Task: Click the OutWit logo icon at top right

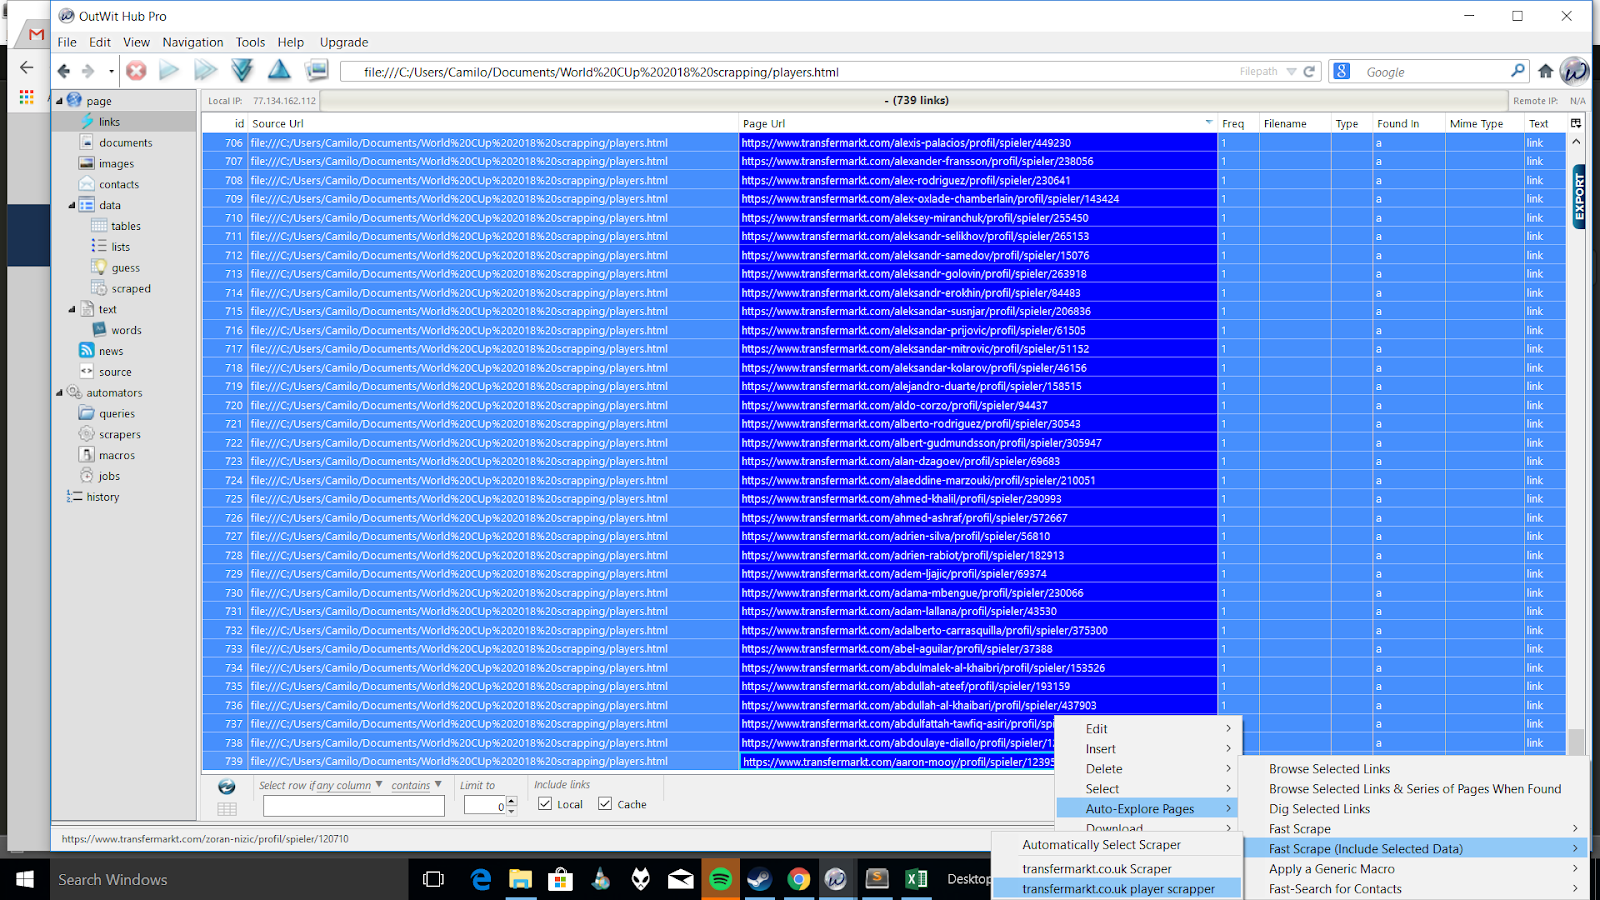Action: [x=1574, y=70]
